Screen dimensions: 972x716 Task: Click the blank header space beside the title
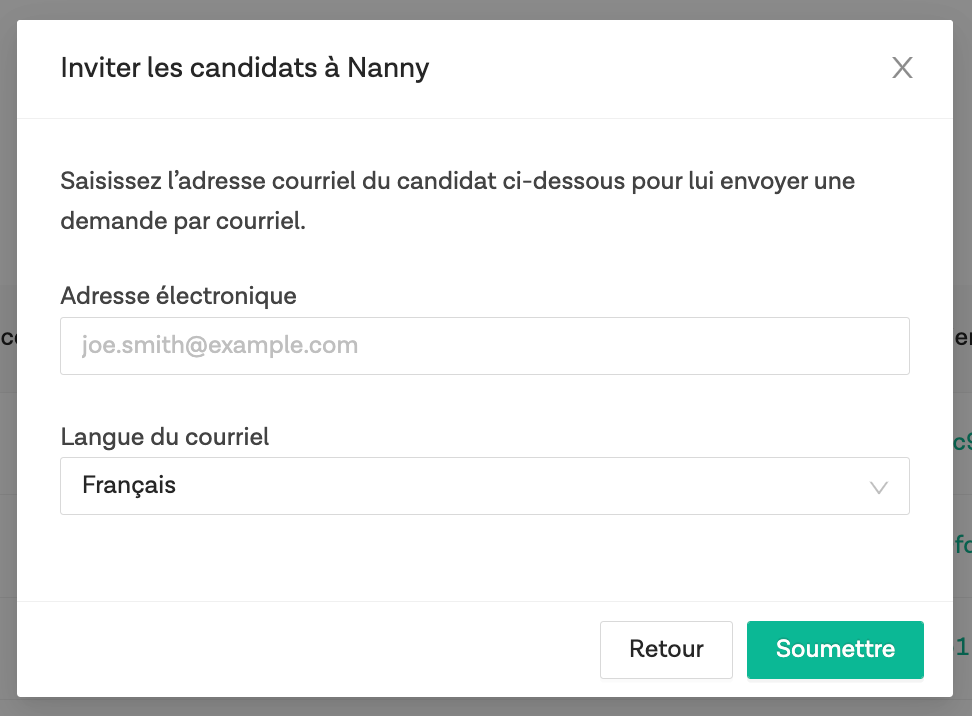(x=650, y=68)
